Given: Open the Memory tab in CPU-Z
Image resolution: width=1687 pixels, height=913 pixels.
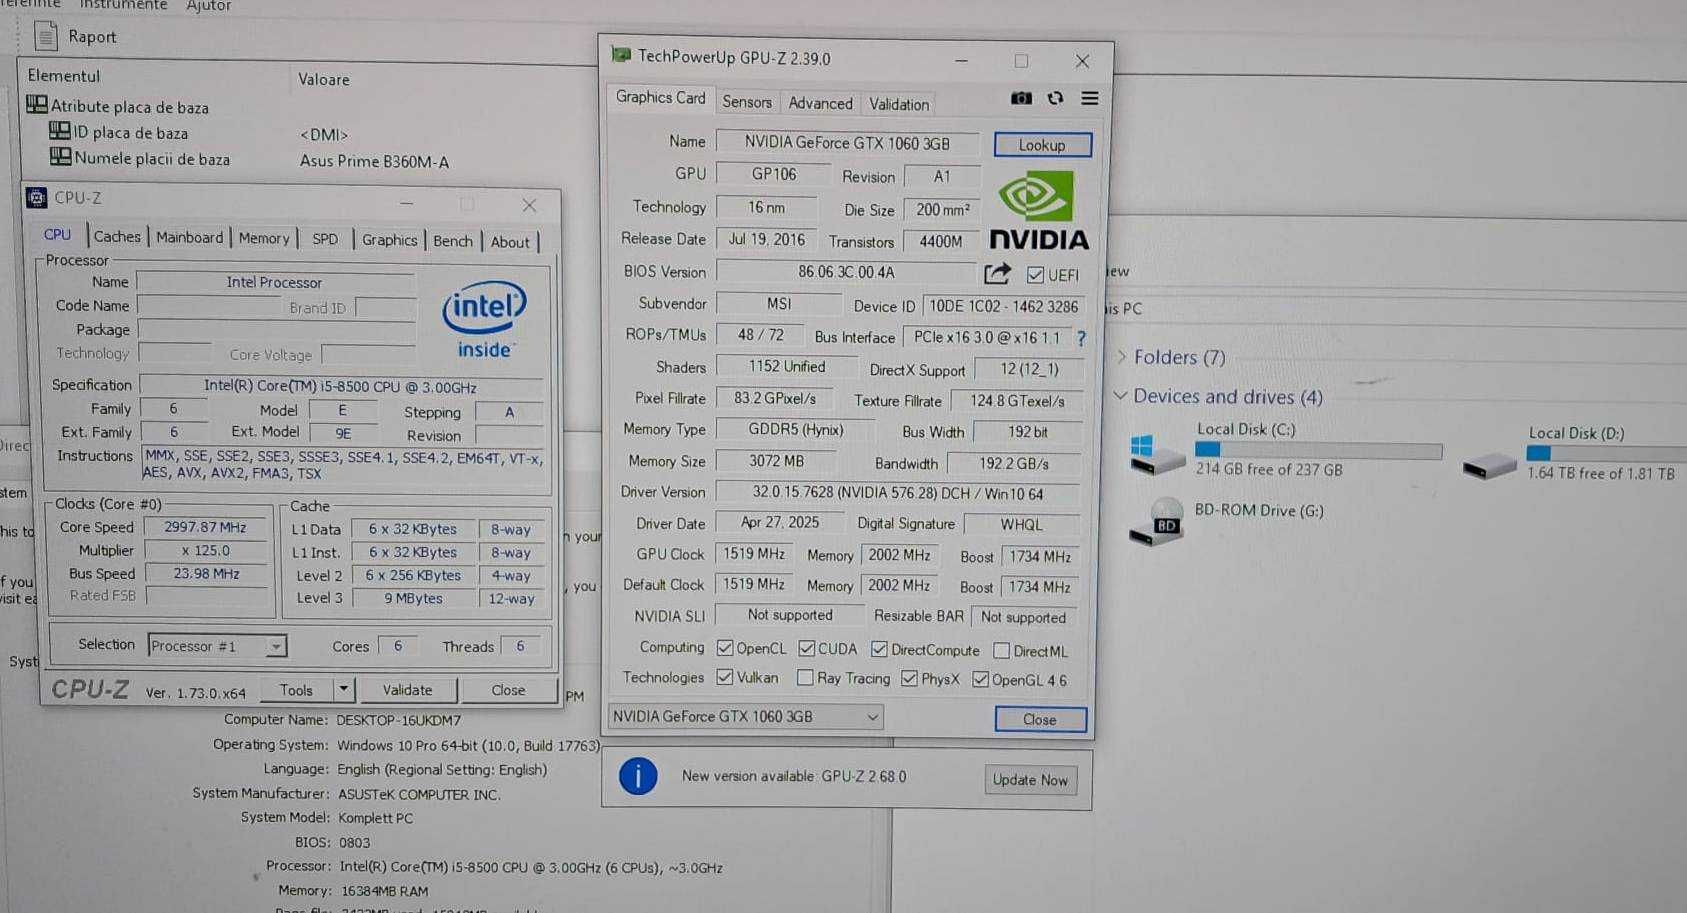Looking at the screenshot, I should (x=264, y=239).
